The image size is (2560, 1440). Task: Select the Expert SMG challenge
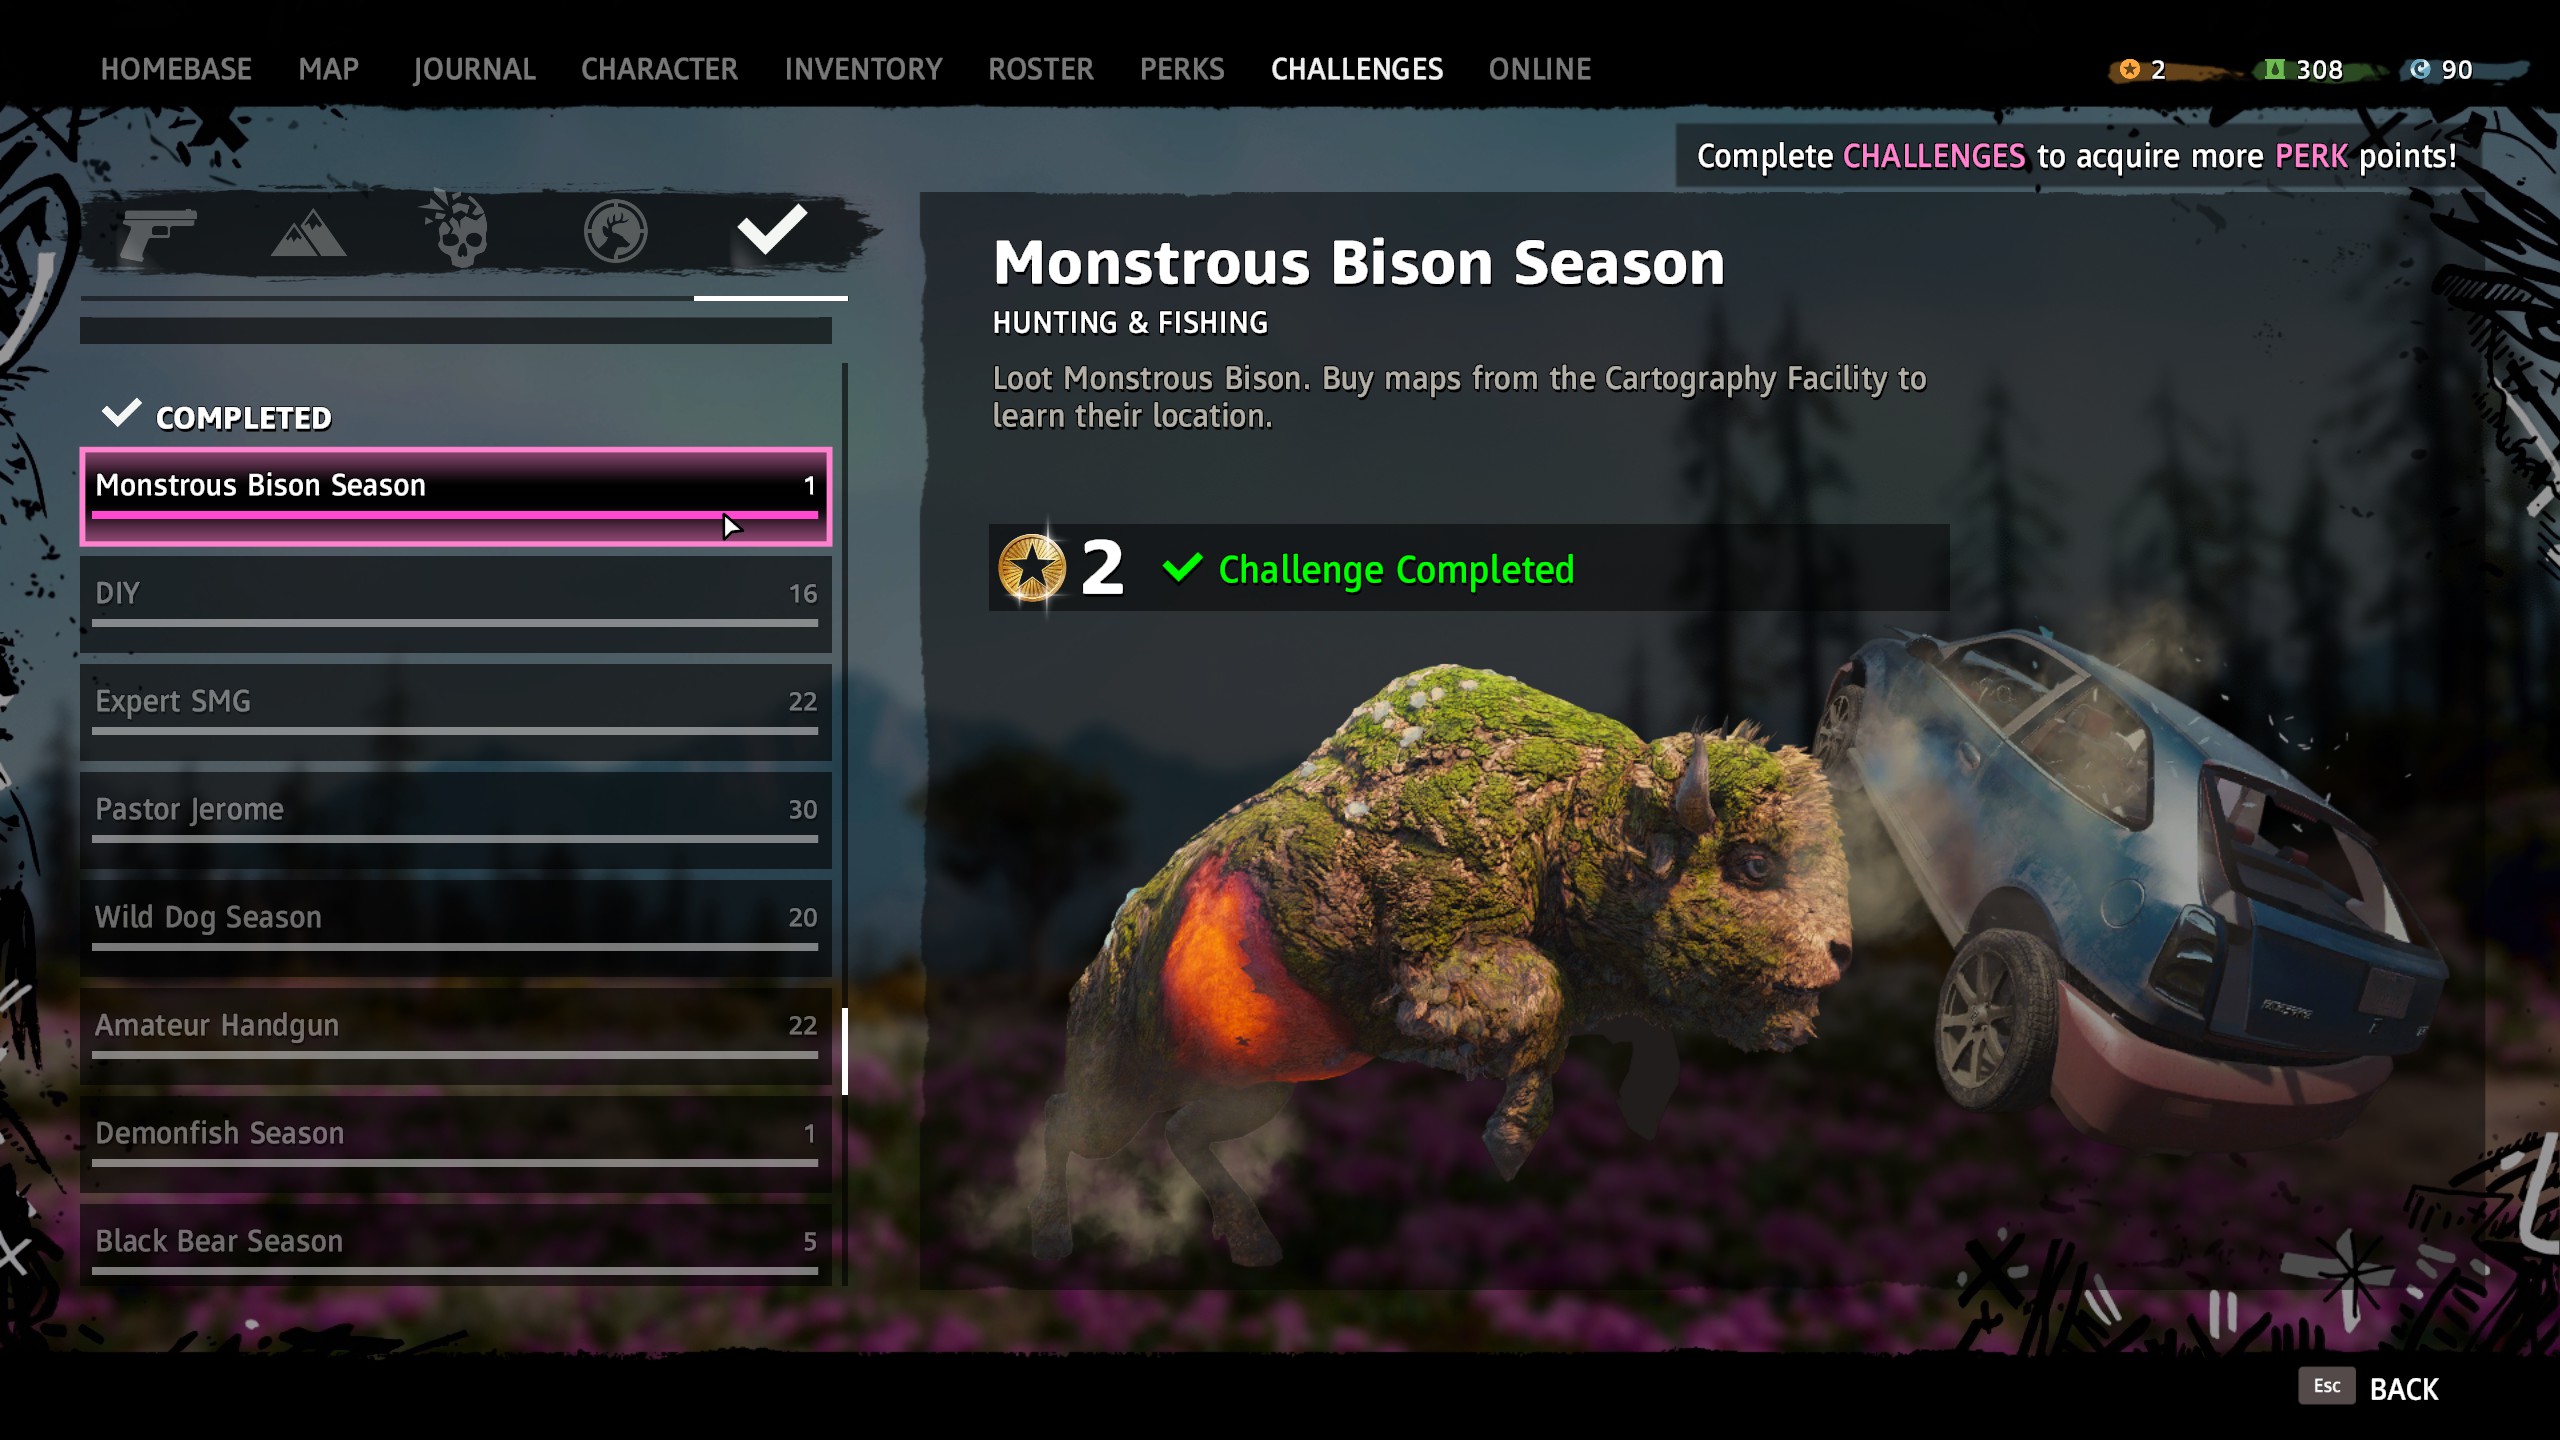pyautogui.click(x=456, y=712)
